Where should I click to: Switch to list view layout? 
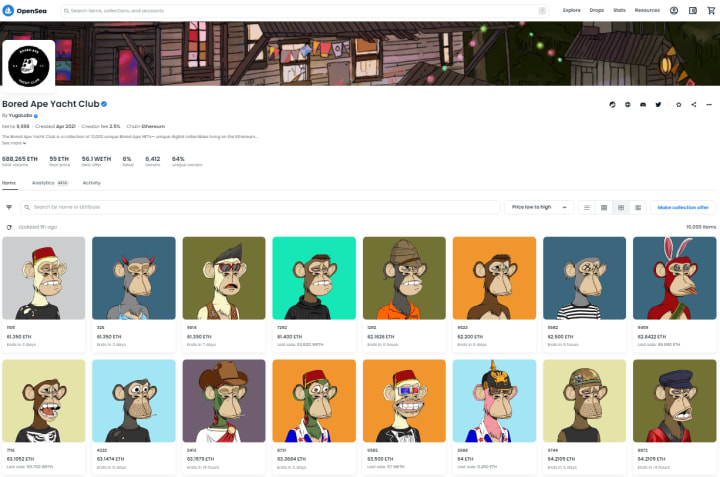[x=587, y=208]
